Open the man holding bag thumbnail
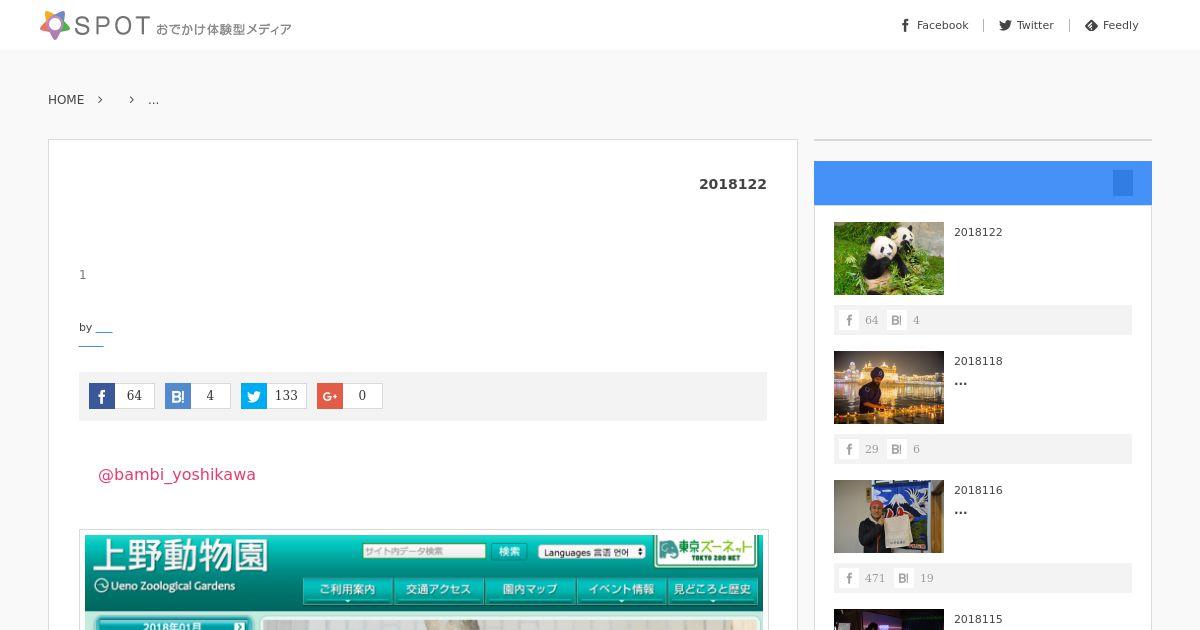The width and height of the screenshot is (1200, 630). [x=889, y=516]
